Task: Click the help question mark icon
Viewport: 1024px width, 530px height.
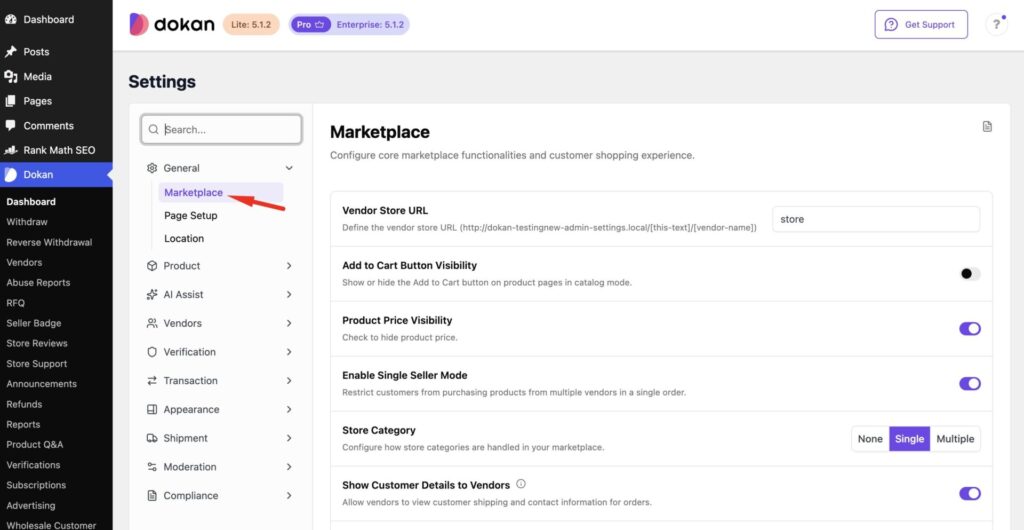Action: point(996,25)
